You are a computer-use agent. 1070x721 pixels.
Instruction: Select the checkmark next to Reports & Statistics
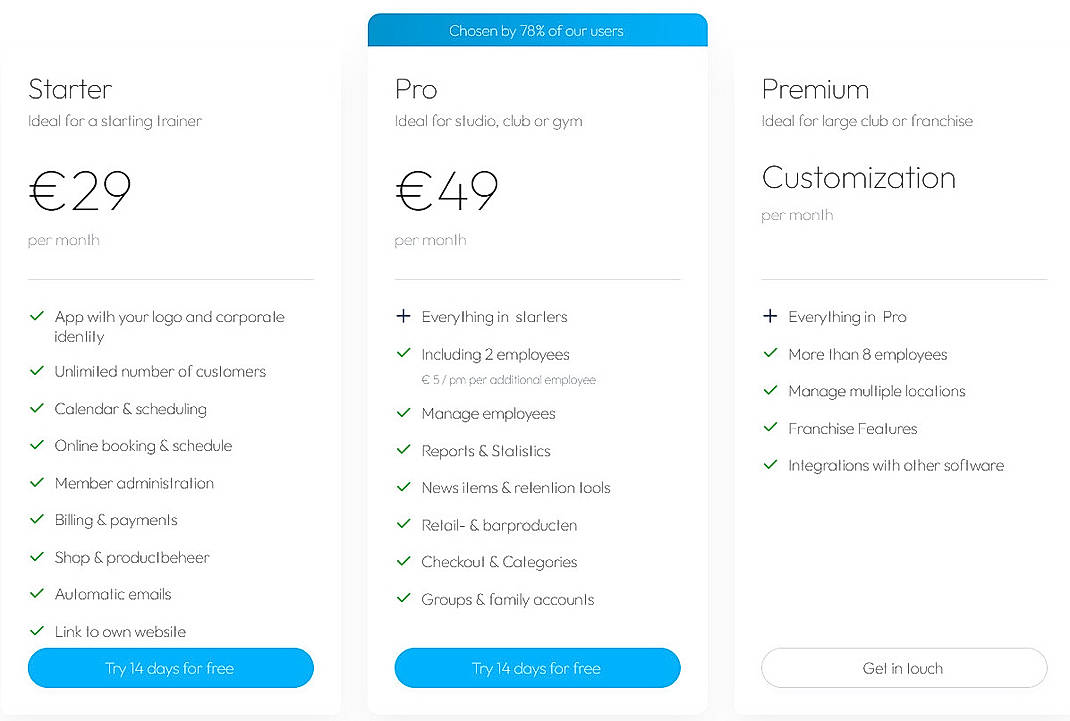coord(404,450)
